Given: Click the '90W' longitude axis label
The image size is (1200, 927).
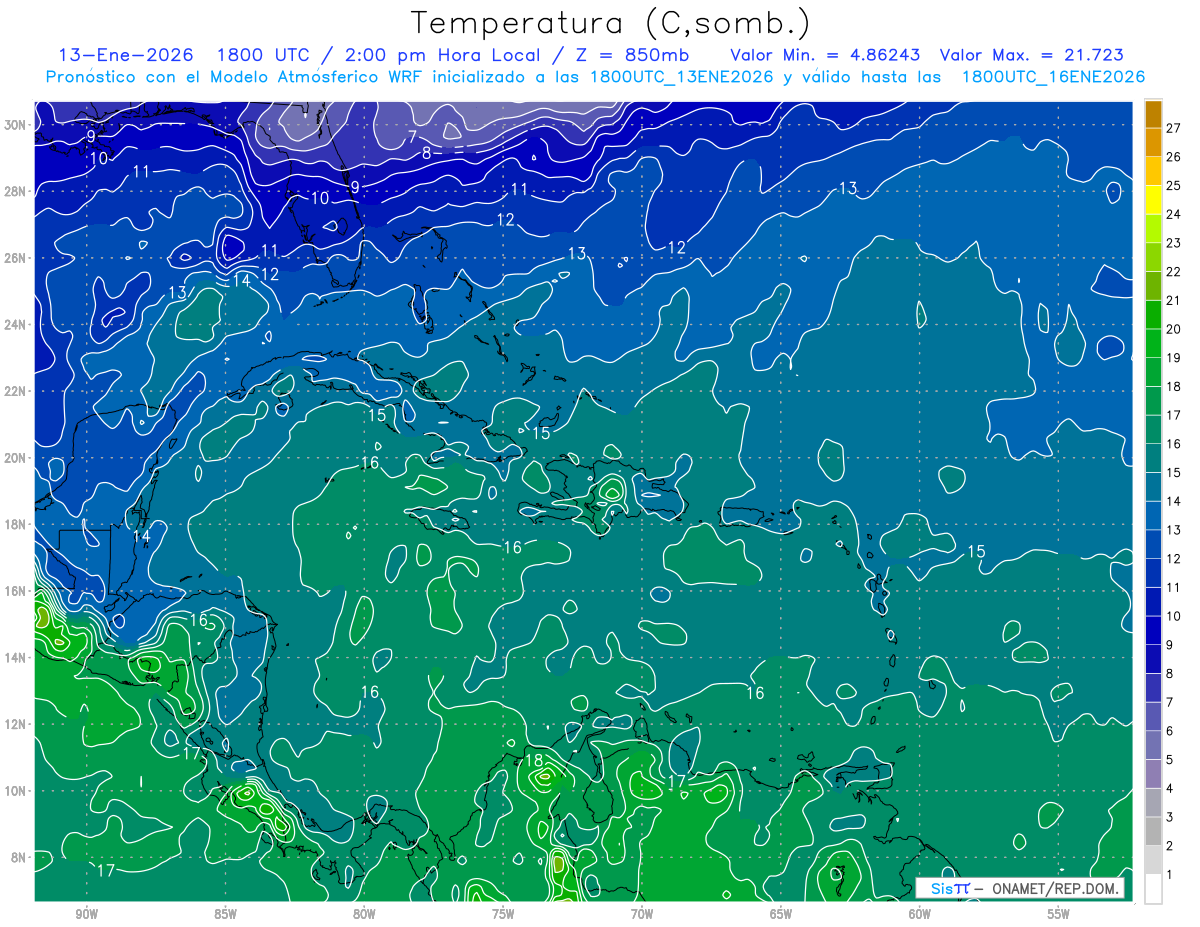Looking at the screenshot, I should [x=87, y=914].
